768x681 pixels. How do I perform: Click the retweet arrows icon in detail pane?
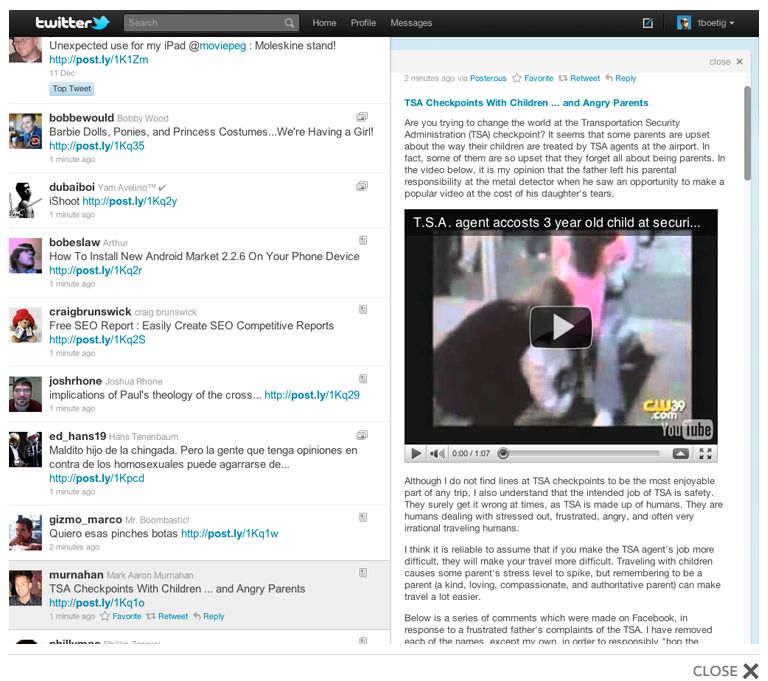click(563, 78)
